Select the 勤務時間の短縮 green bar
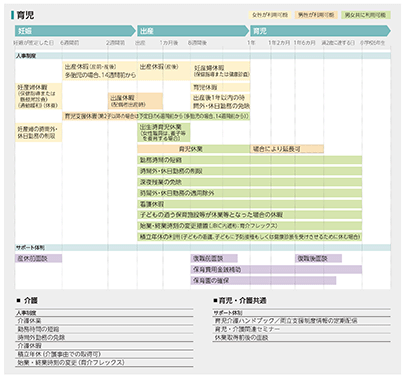This screenshot has height=378, width=405. tap(250, 160)
